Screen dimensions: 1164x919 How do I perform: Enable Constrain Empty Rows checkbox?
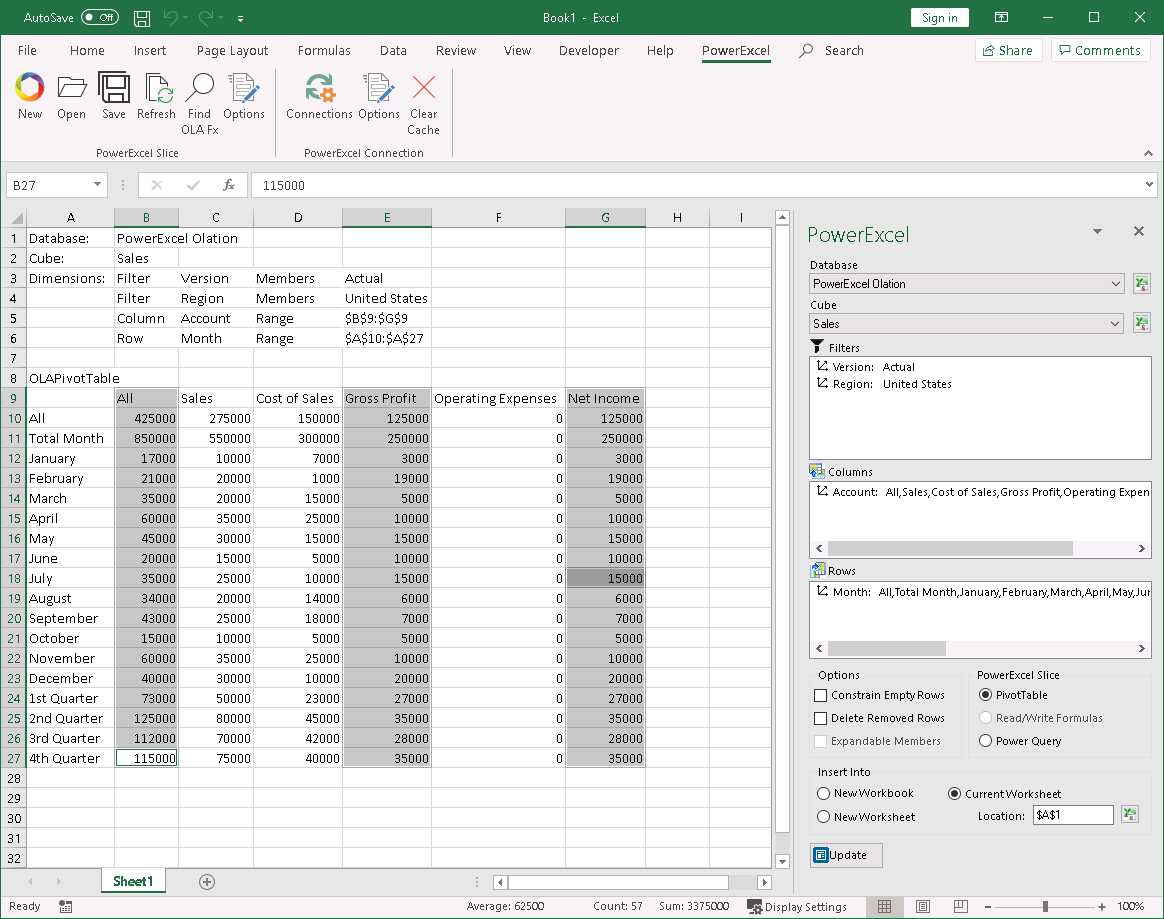point(820,696)
